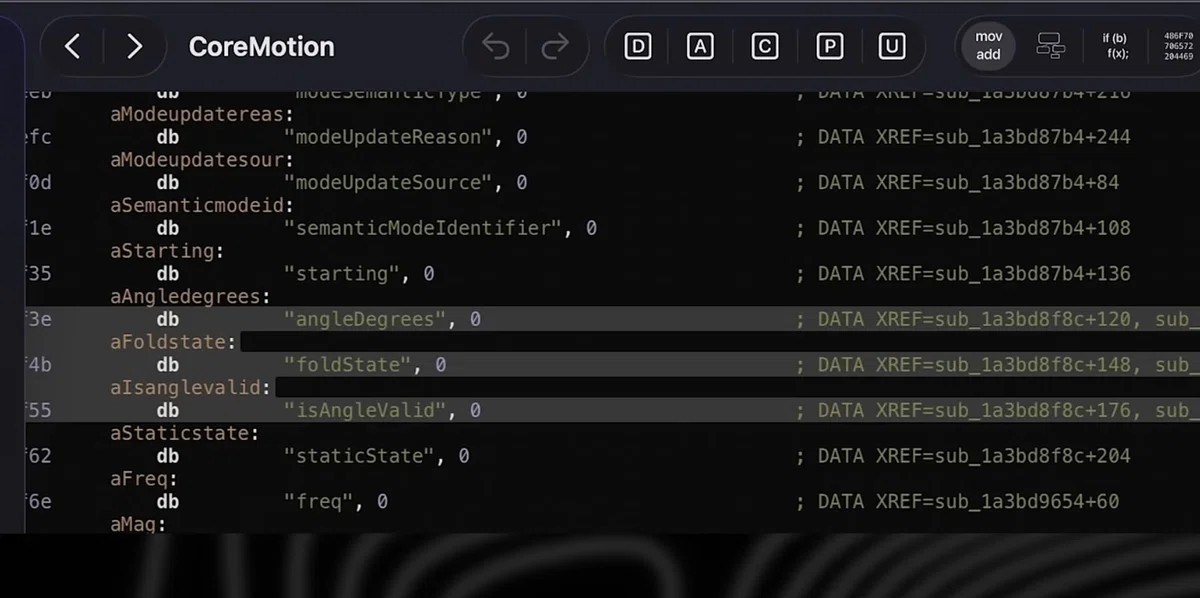Viewport: 1200px width, 598px height.
Task: Select the aFreq label
Action: tap(145, 479)
